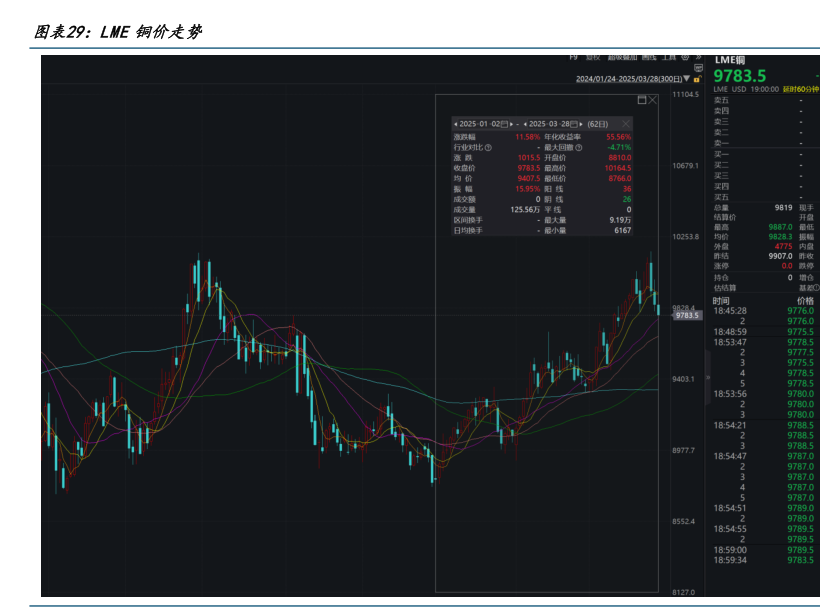
Task: Open the 工具 menu in chart toolbar
Action: coord(669,57)
